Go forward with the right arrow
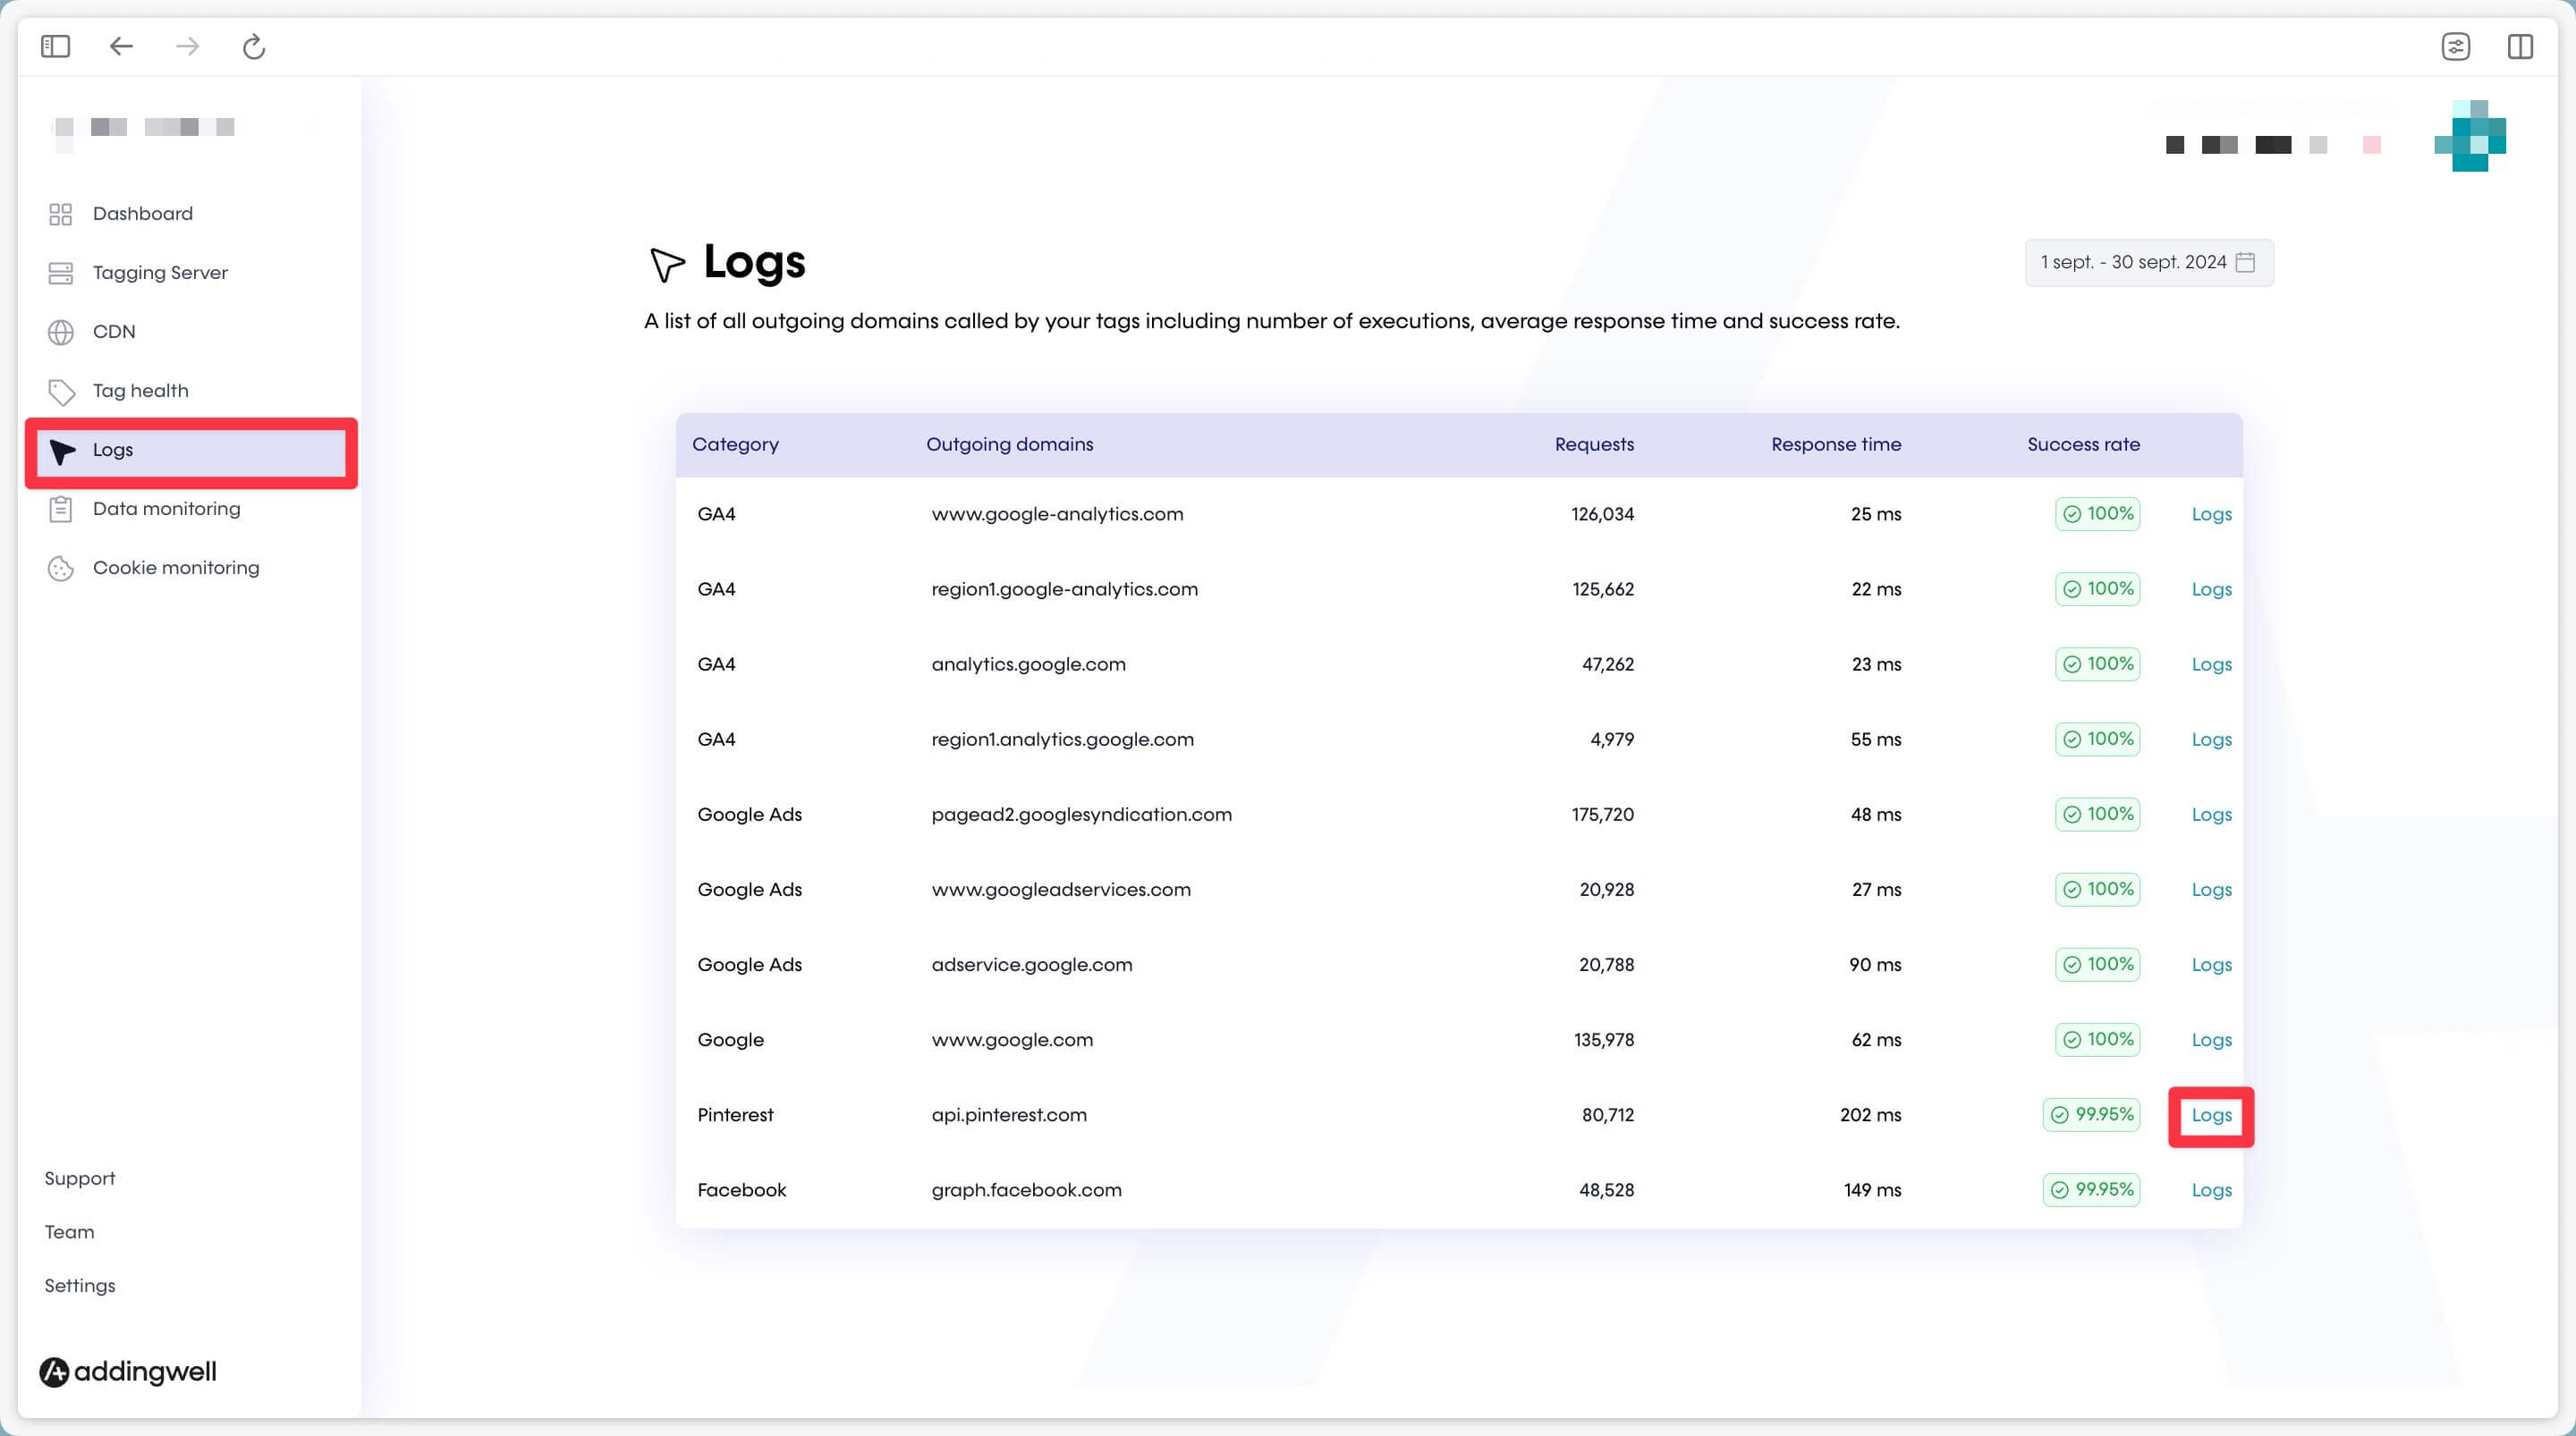Screen dimensions: 2576x1436 (x=187, y=46)
